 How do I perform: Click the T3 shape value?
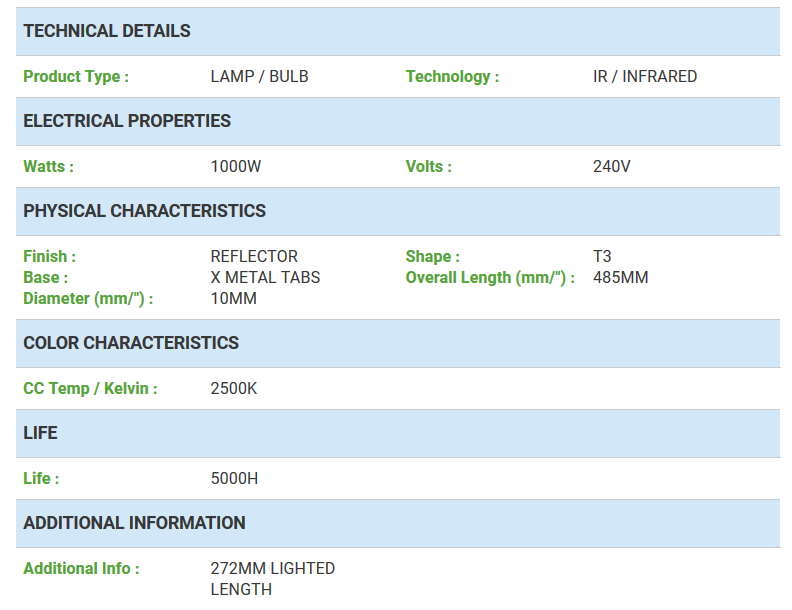tap(602, 256)
